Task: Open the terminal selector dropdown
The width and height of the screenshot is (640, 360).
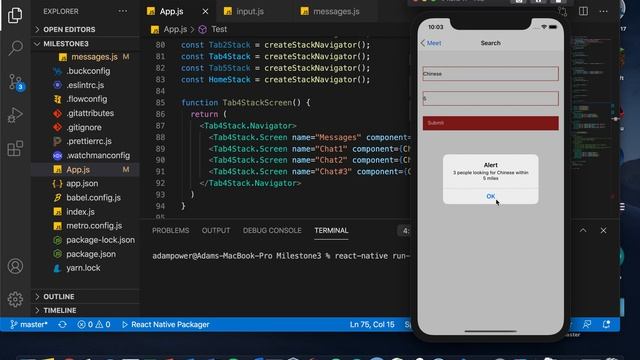Action: coord(404,231)
